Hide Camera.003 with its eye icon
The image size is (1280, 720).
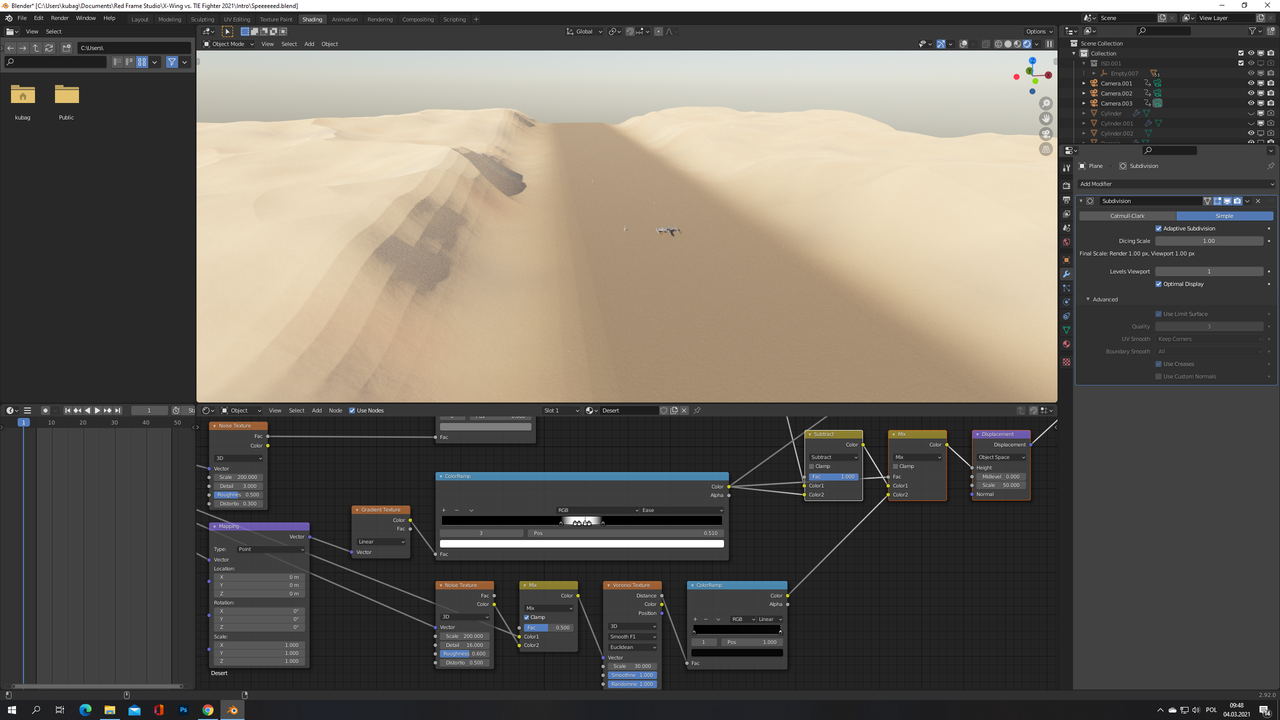(1251, 103)
